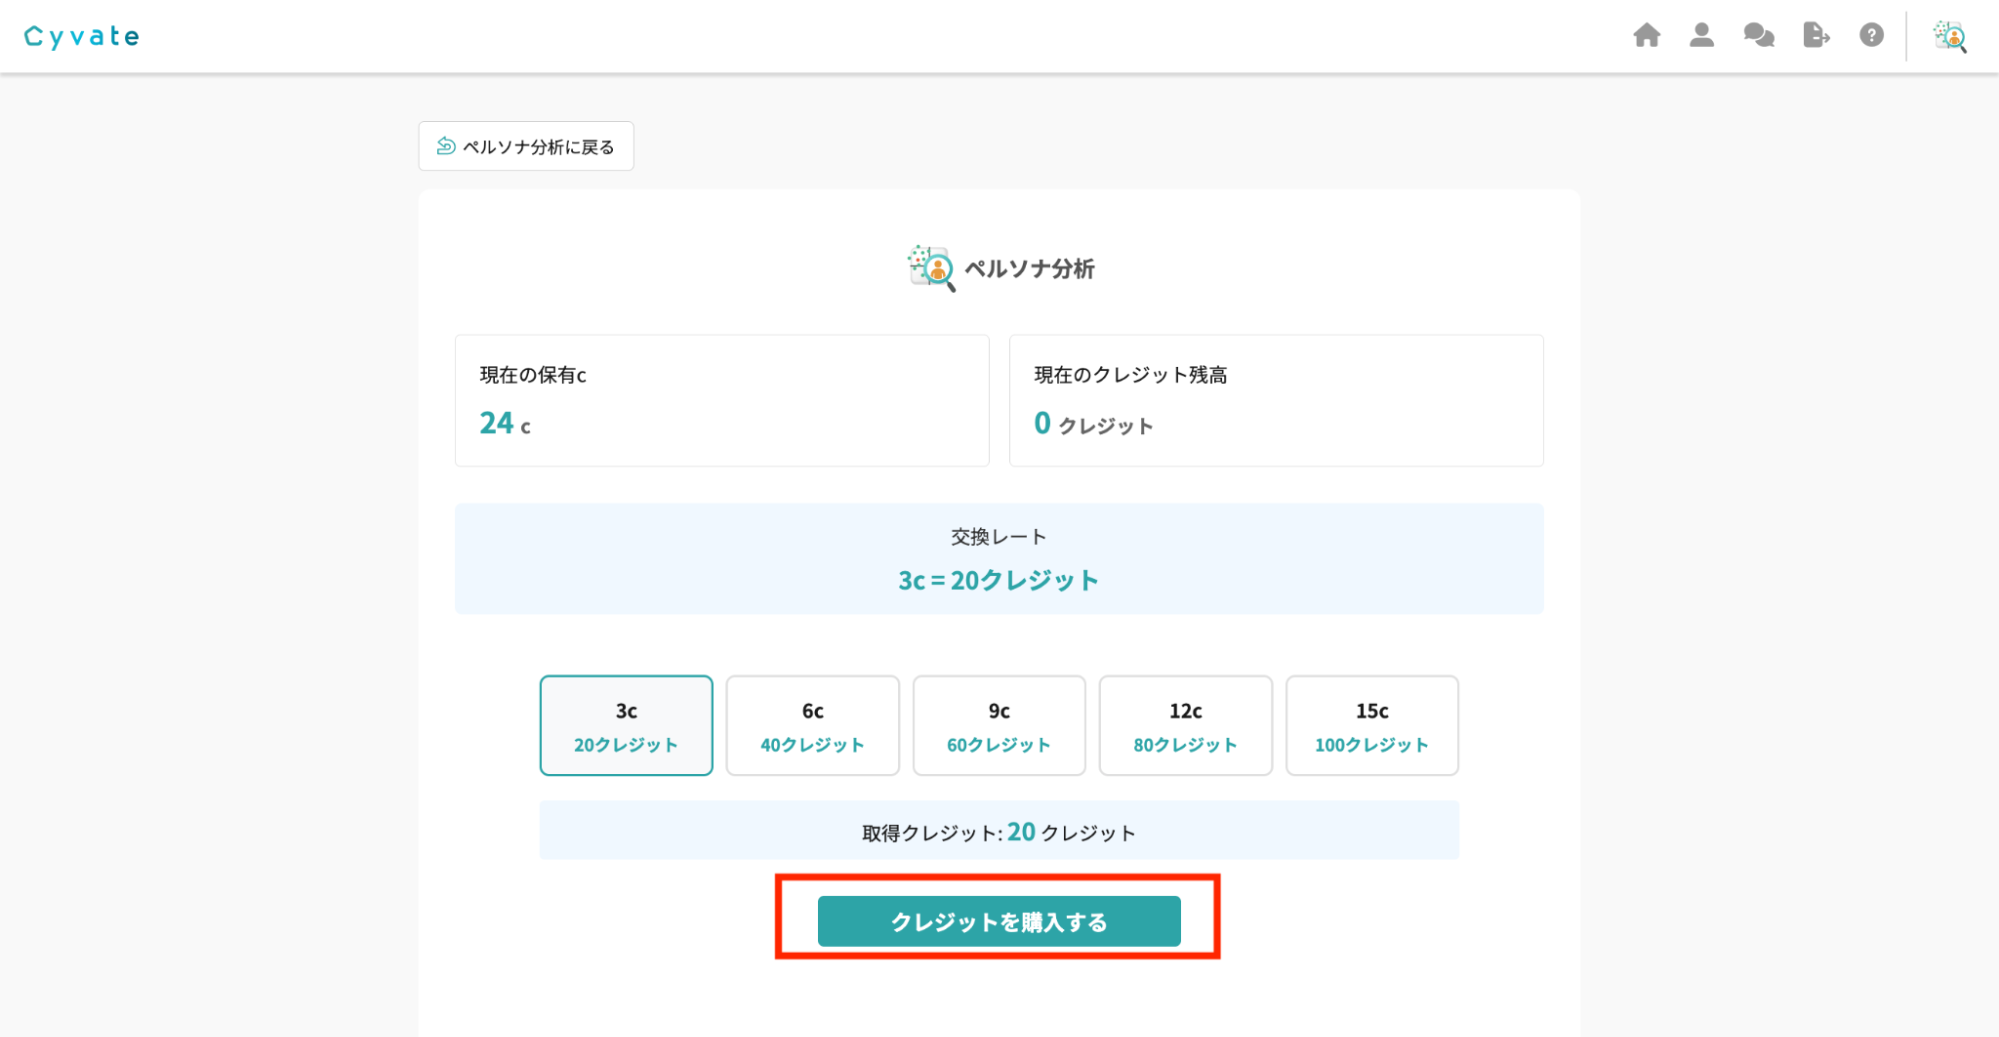Go to the home icon
The image size is (1999, 1037).
click(1646, 36)
